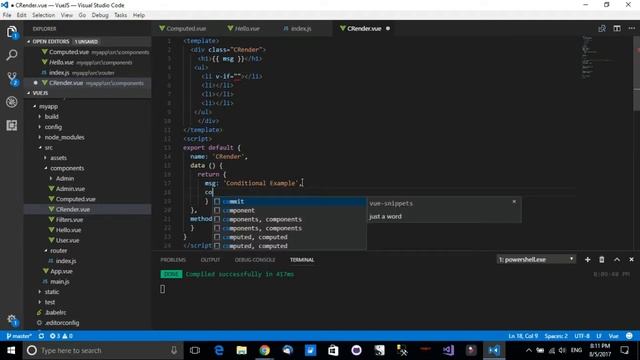Open main.js in the explorer tree
The image size is (640, 360).
pos(60,282)
